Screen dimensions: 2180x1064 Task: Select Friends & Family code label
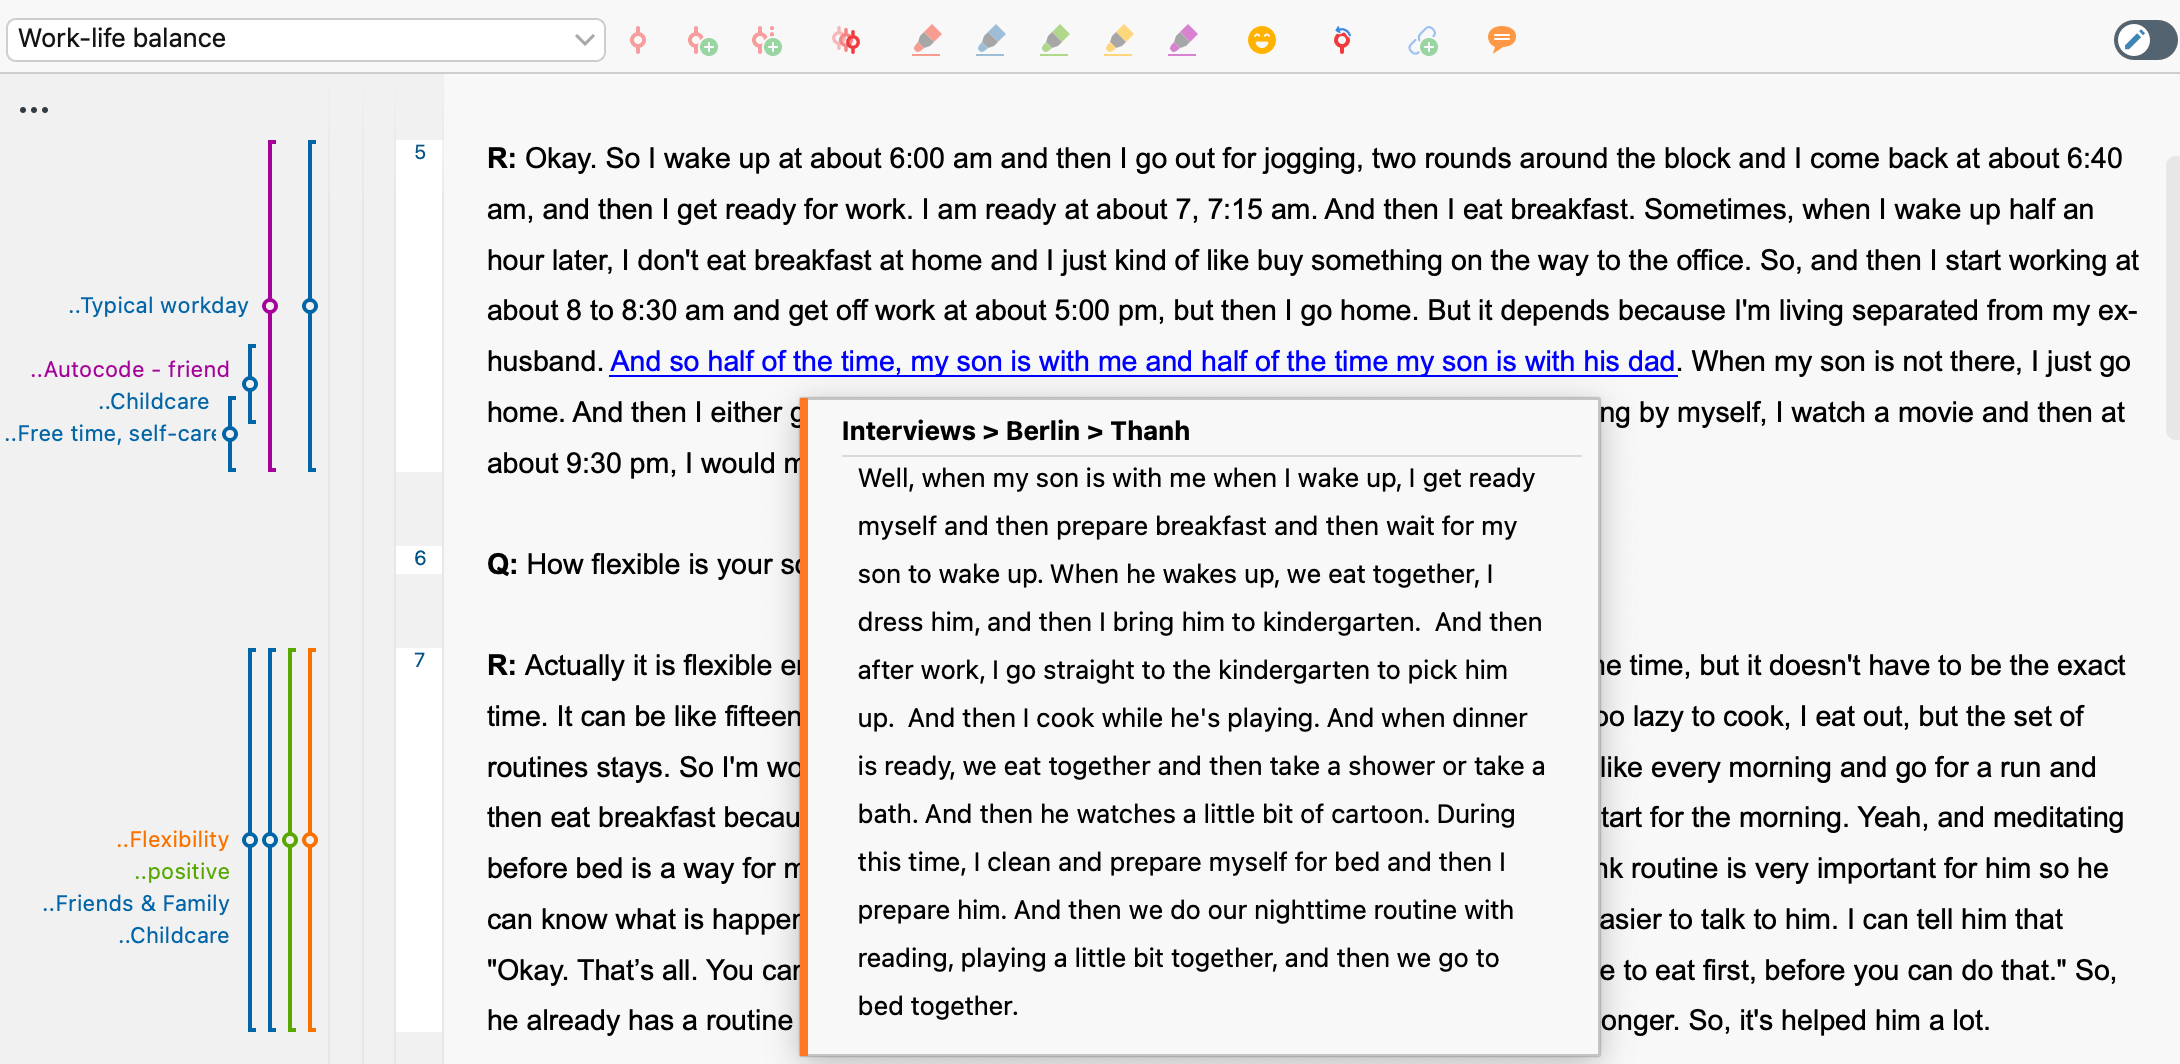(136, 903)
